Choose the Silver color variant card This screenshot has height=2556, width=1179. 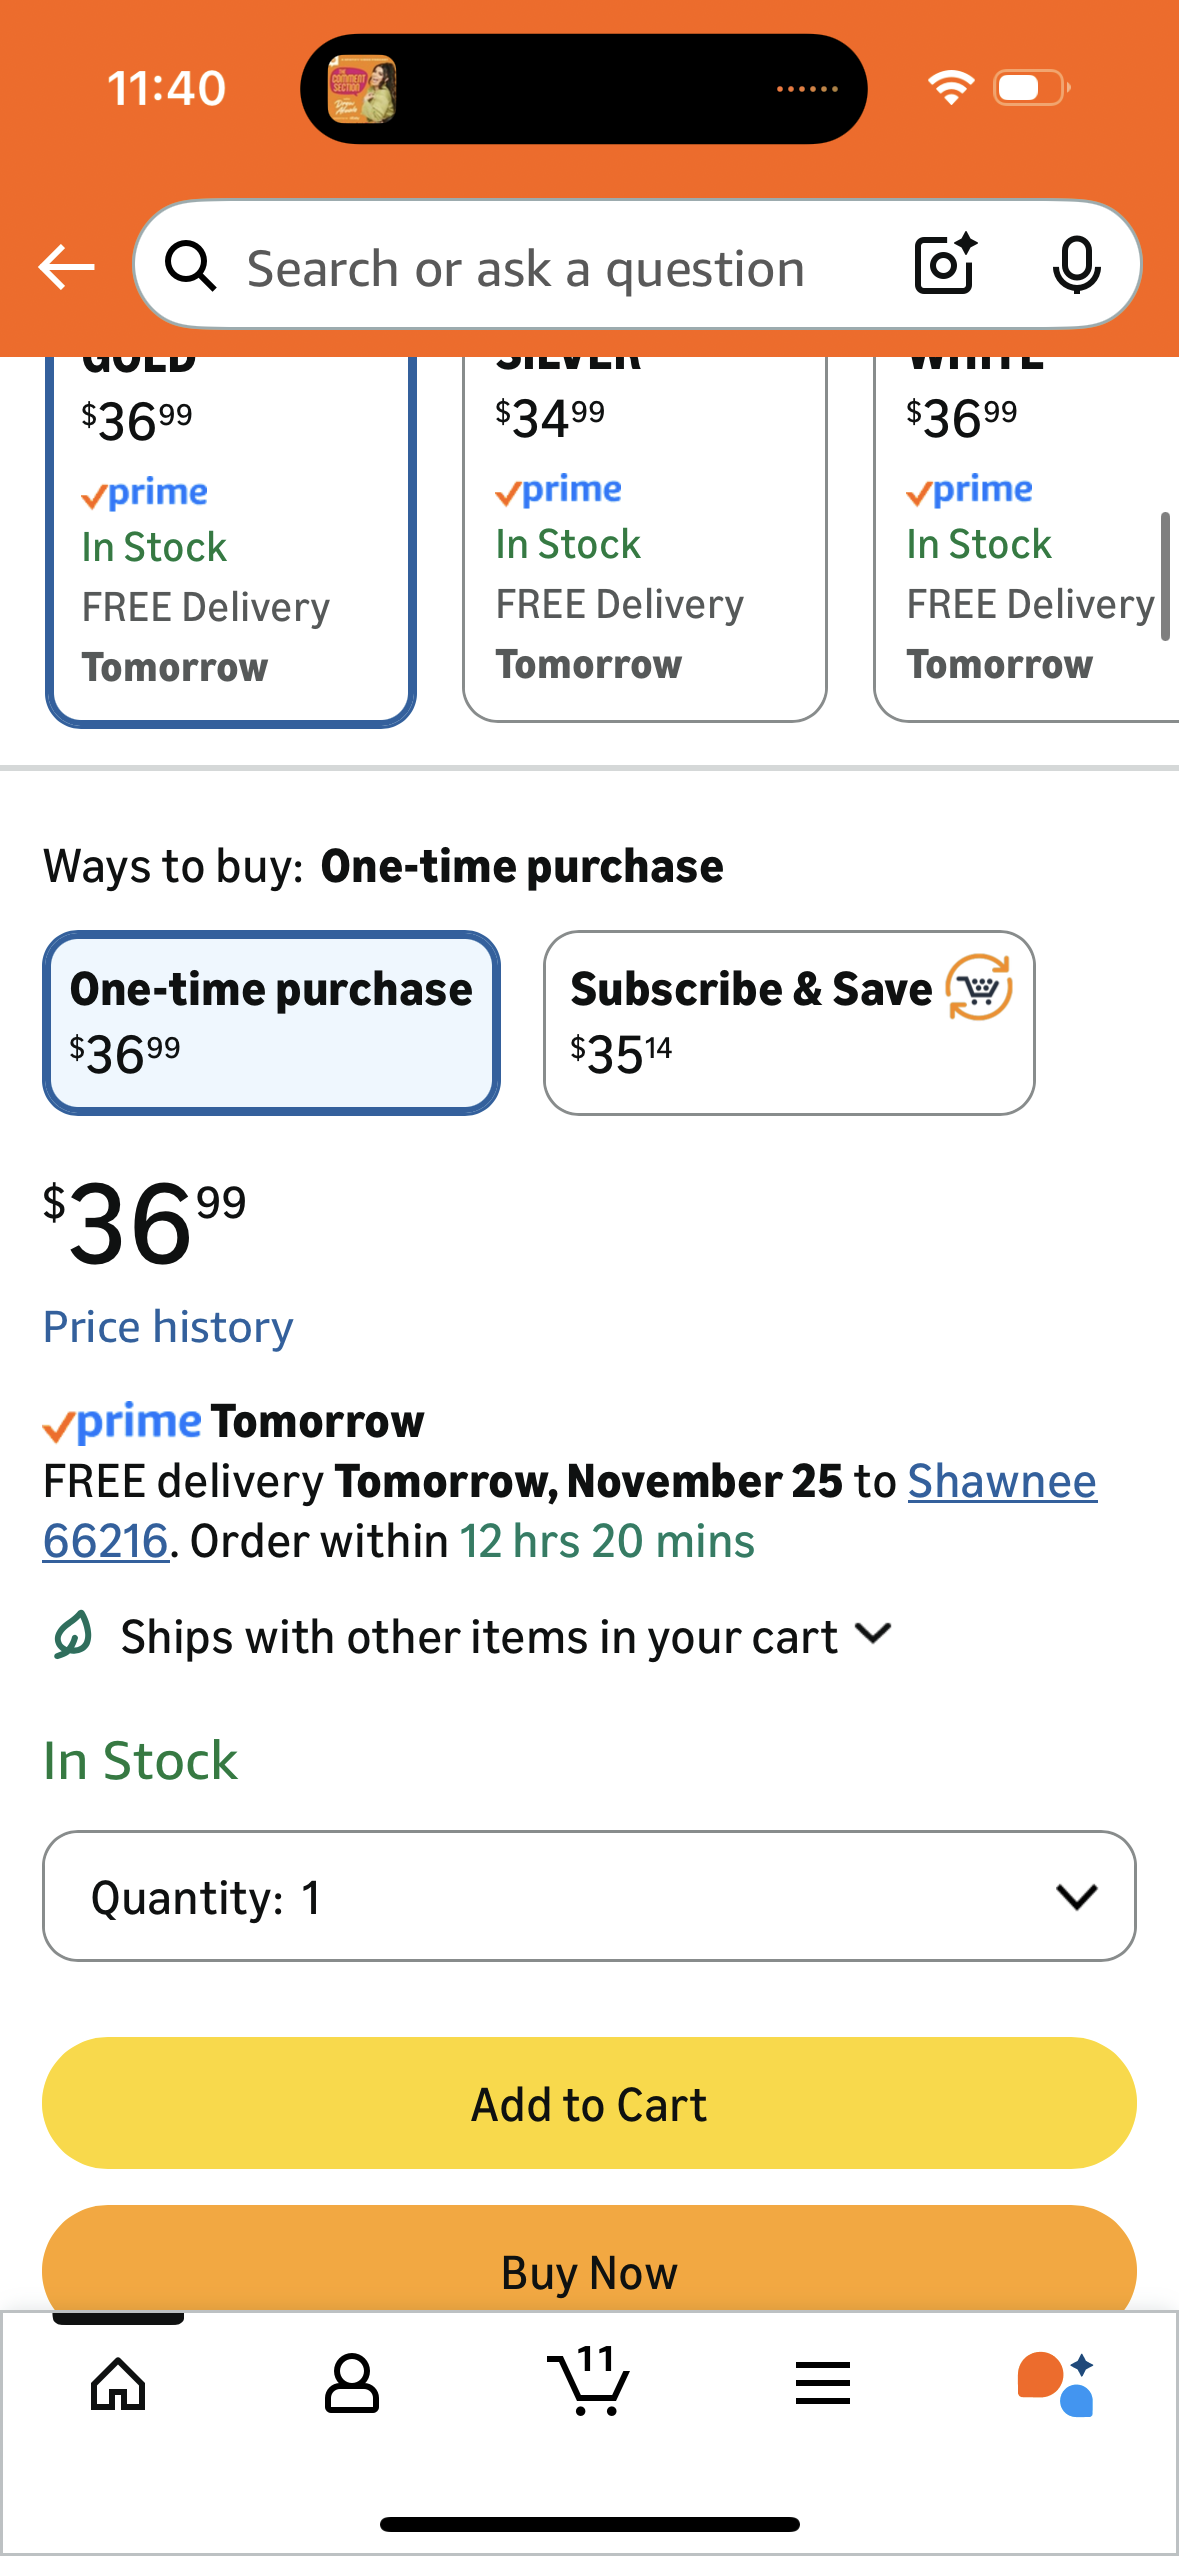pos(644,540)
